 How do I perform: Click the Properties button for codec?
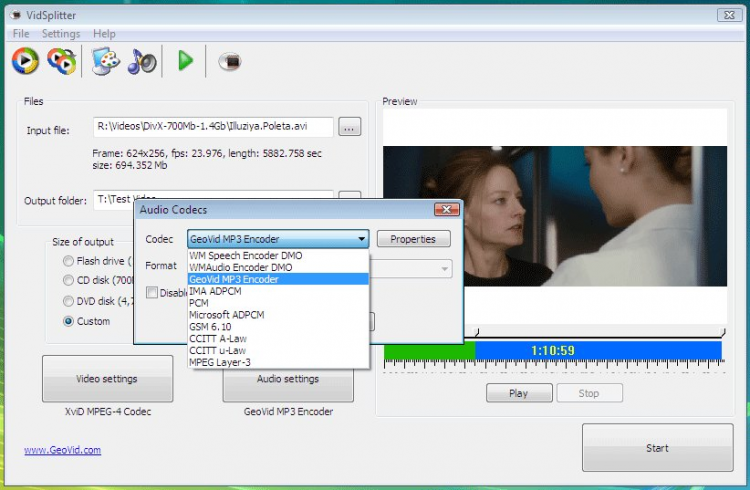click(x=414, y=239)
